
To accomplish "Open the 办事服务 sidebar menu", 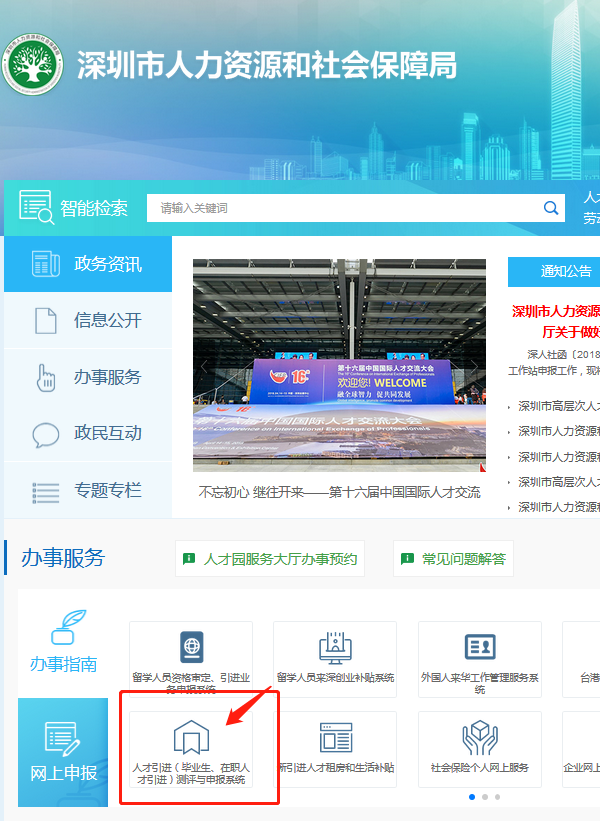I will 88,377.
